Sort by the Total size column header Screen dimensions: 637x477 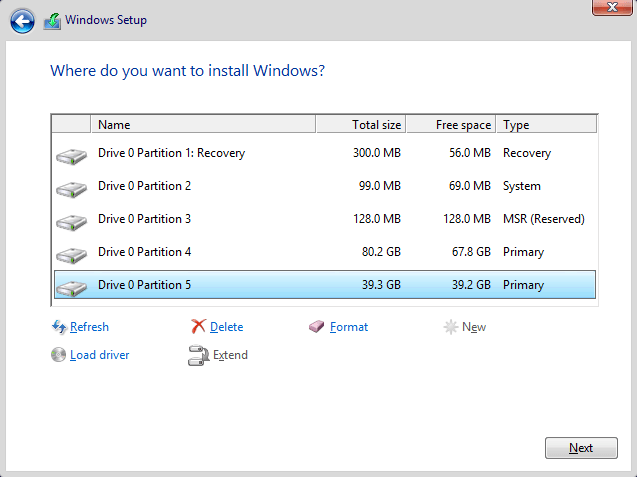361,124
